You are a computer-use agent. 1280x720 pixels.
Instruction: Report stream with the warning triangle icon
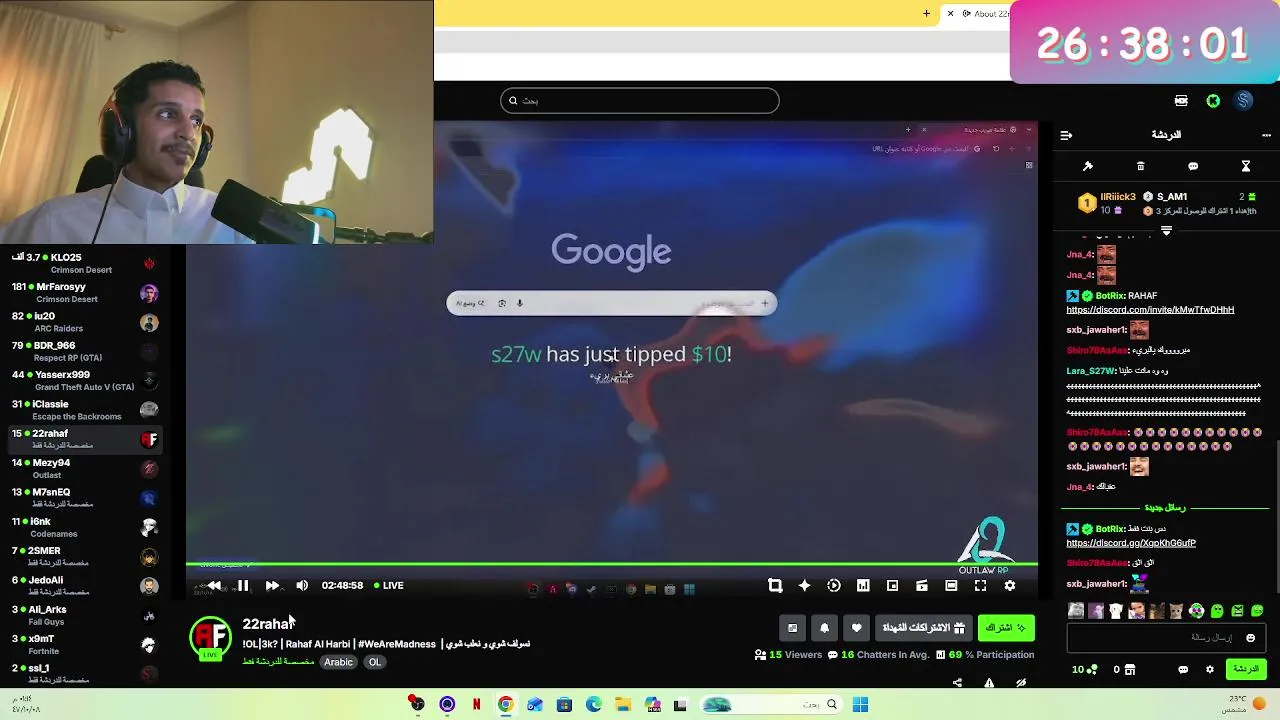(989, 683)
